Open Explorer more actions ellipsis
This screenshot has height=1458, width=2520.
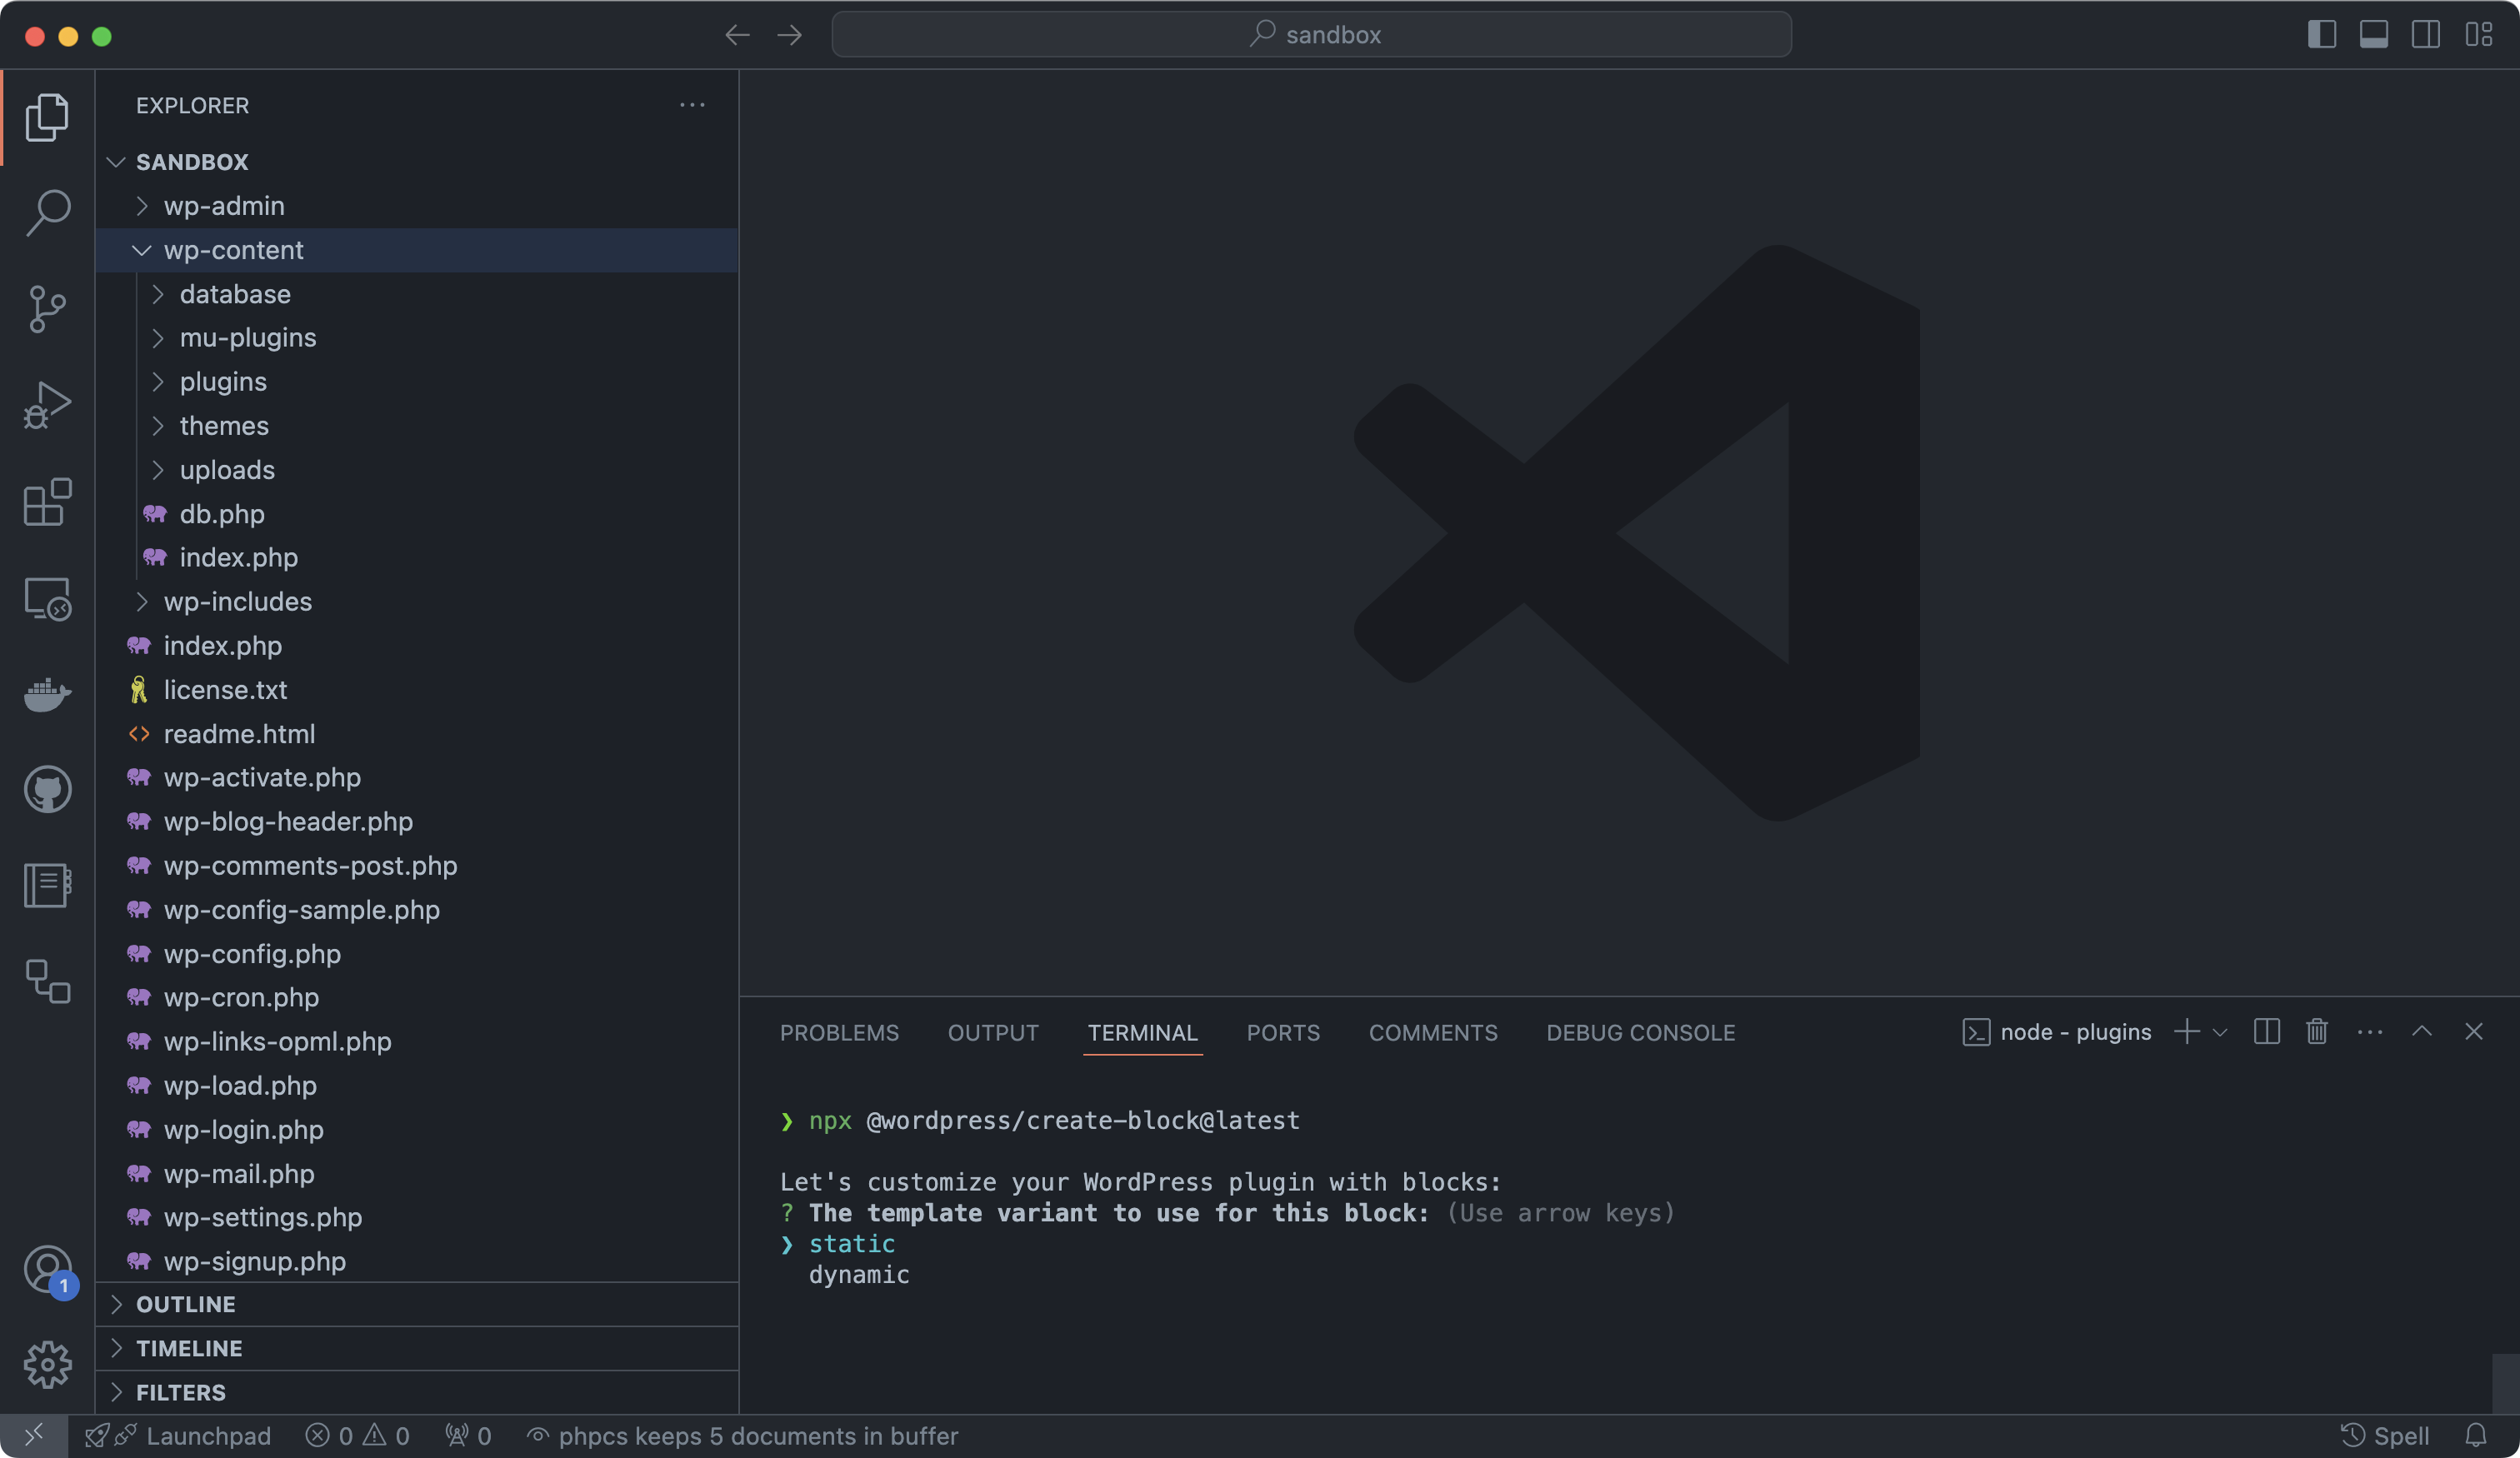pos(692,105)
